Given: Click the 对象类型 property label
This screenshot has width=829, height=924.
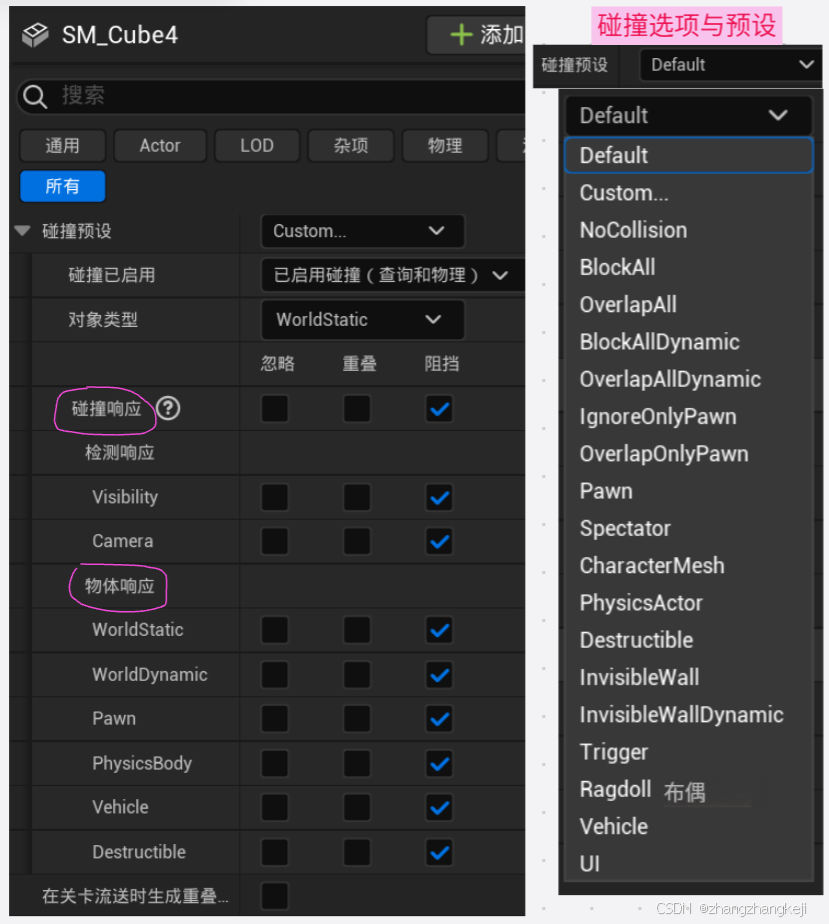Looking at the screenshot, I should click(103, 319).
